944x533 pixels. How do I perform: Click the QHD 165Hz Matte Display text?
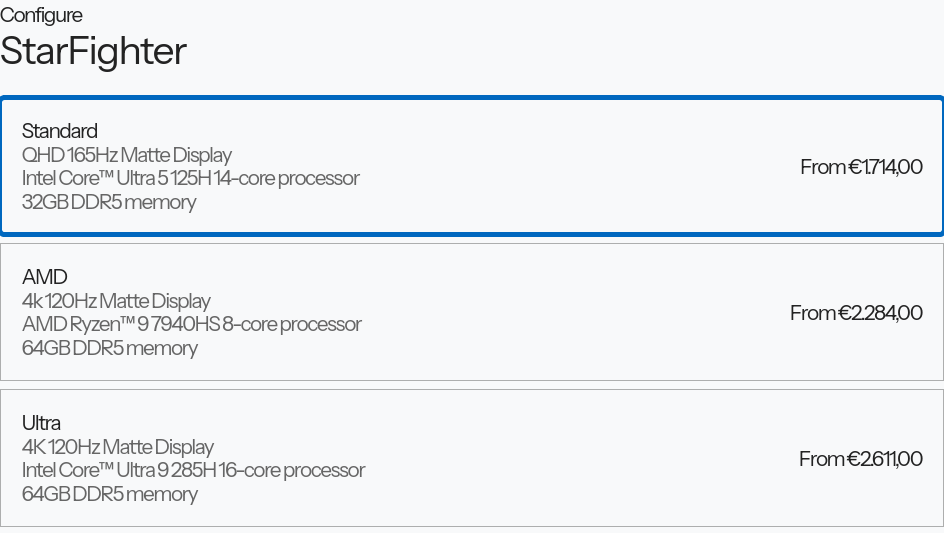pyautogui.click(x=127, y=155)
